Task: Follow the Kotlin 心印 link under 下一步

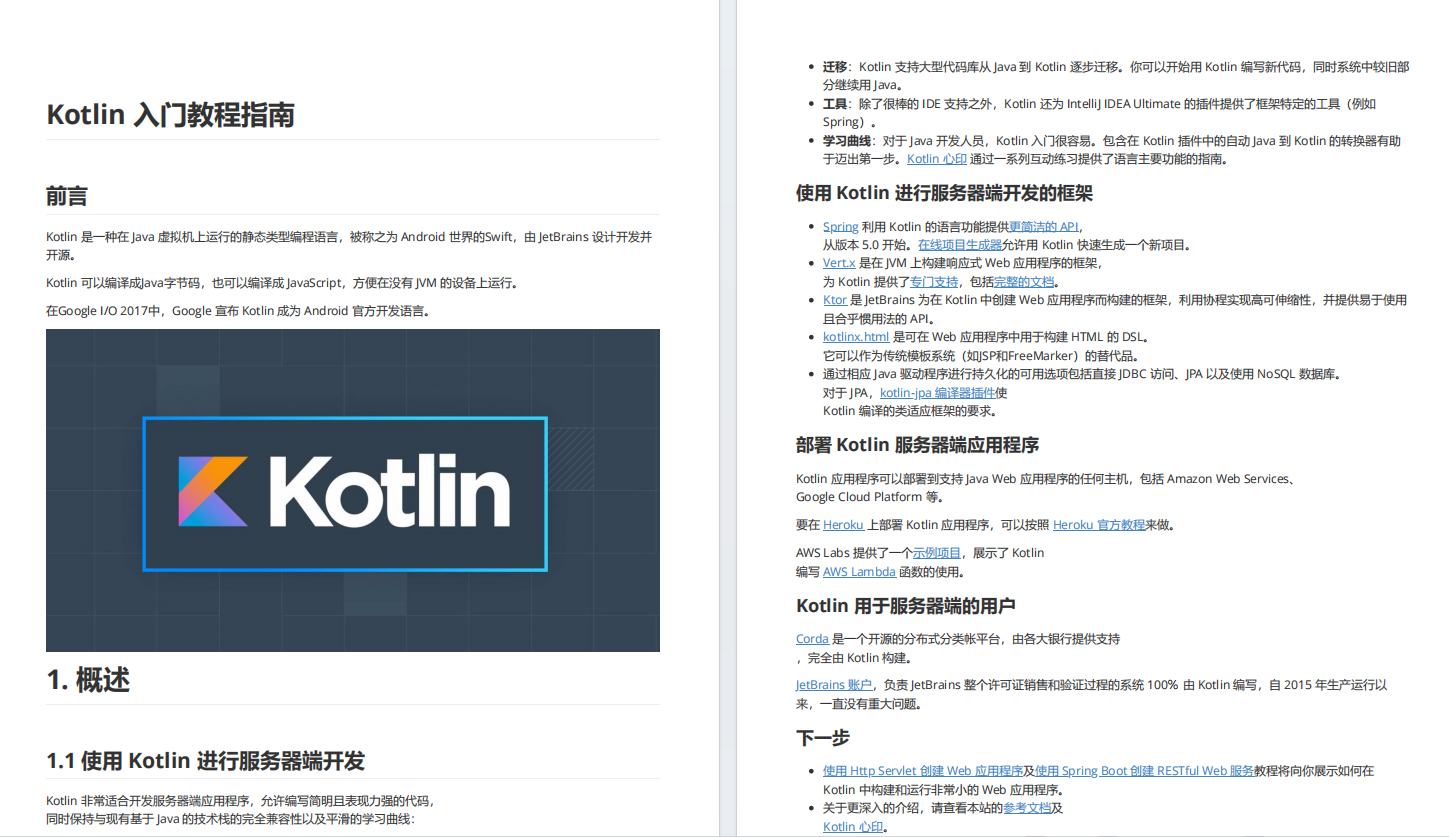Action: 849,826
